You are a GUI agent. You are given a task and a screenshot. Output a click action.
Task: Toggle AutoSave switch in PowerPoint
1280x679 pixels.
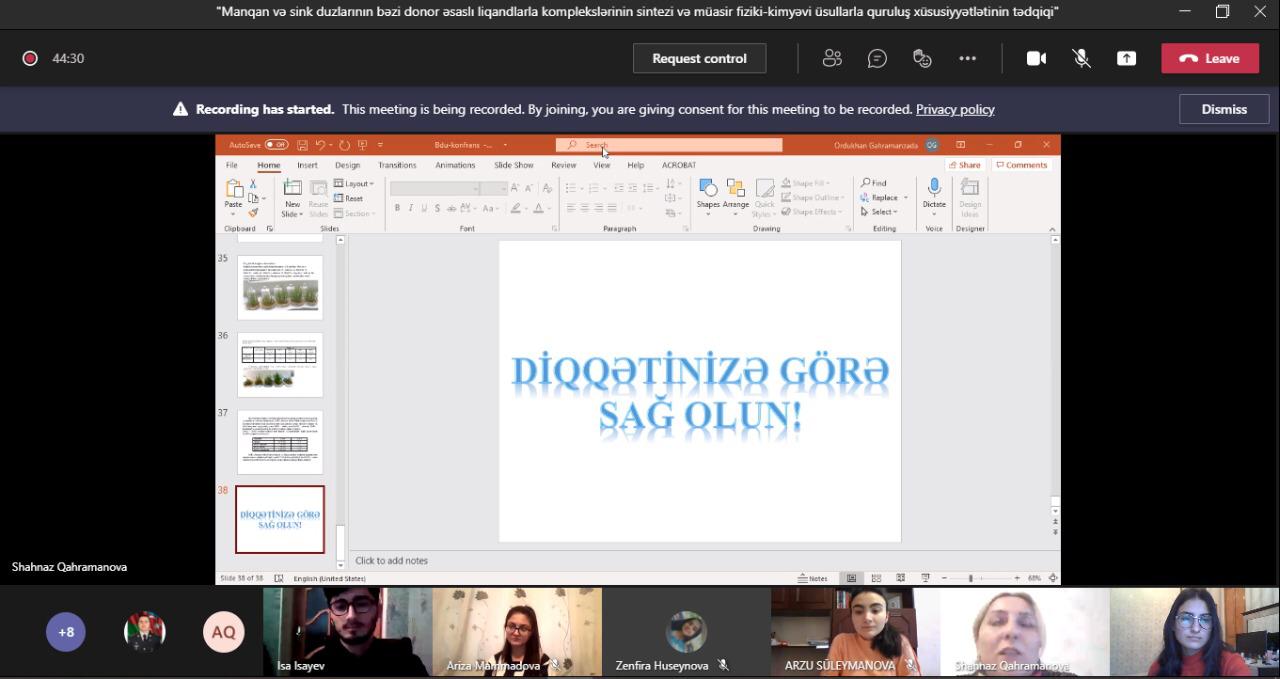point(276,145)
